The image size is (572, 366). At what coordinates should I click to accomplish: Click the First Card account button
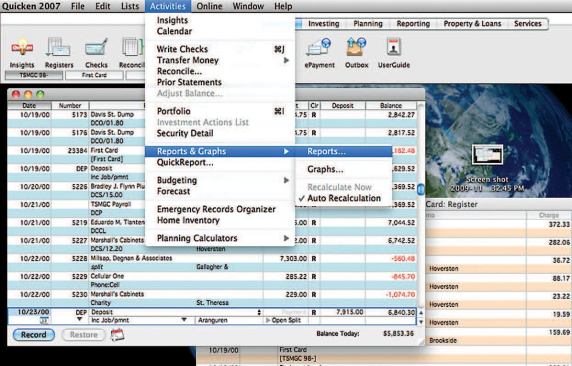pos(94,75)
